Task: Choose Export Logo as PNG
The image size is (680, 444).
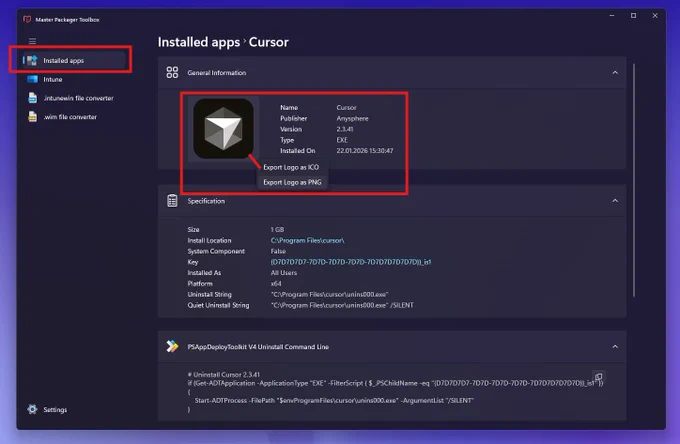Action: tap(292, 182)
